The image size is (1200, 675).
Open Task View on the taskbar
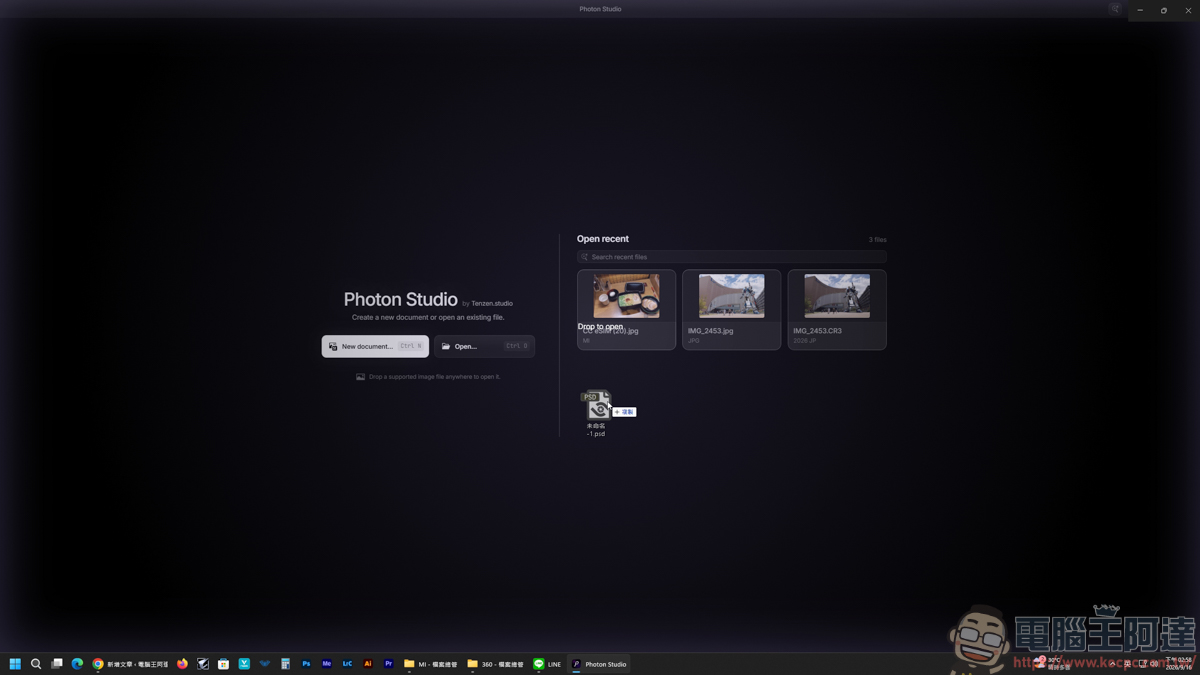[x=57, y=664]
